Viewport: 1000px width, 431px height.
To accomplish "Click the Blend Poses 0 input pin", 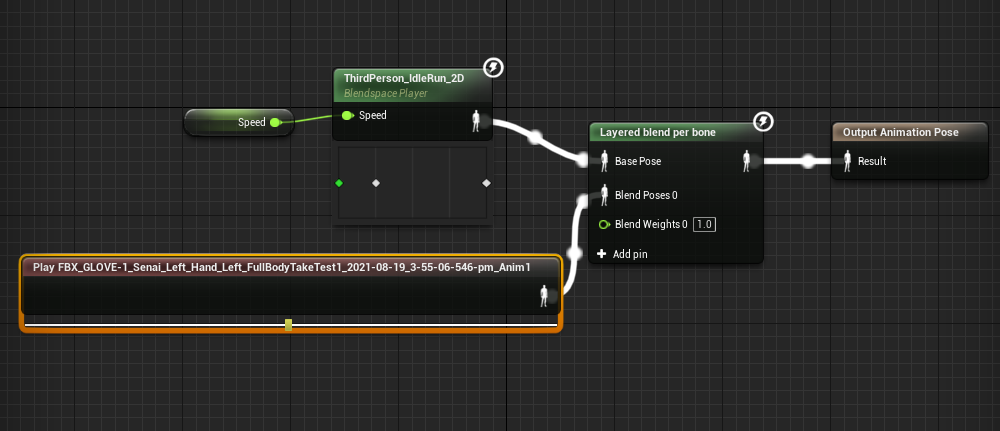I will point(604,195).
